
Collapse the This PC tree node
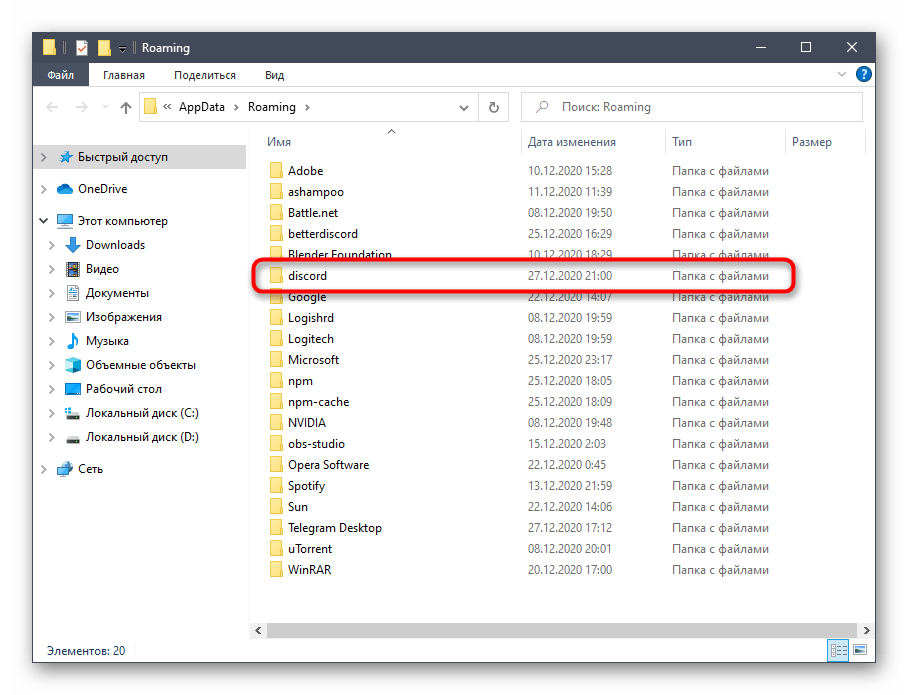pos(44,221)
